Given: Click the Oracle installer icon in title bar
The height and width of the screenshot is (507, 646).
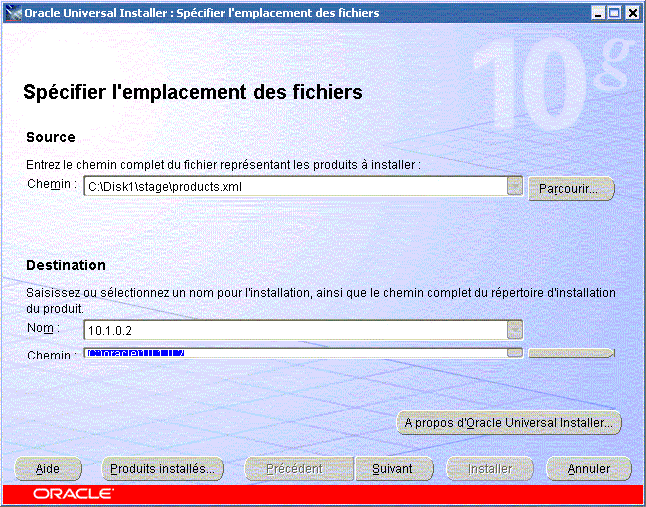Looking at the screenshot, I should pyautogui.click(x=12, y=13).
